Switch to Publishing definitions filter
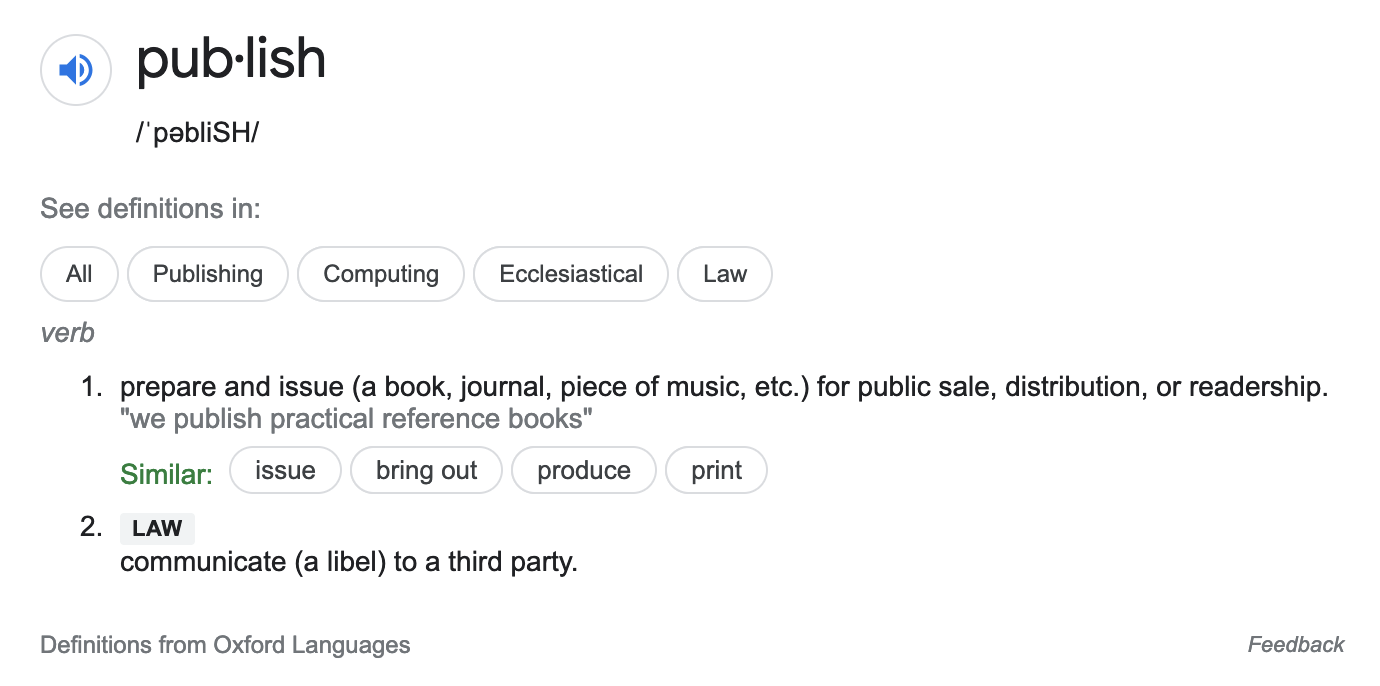Screen dimensions: 1380x686 click(x=208, y=274)
